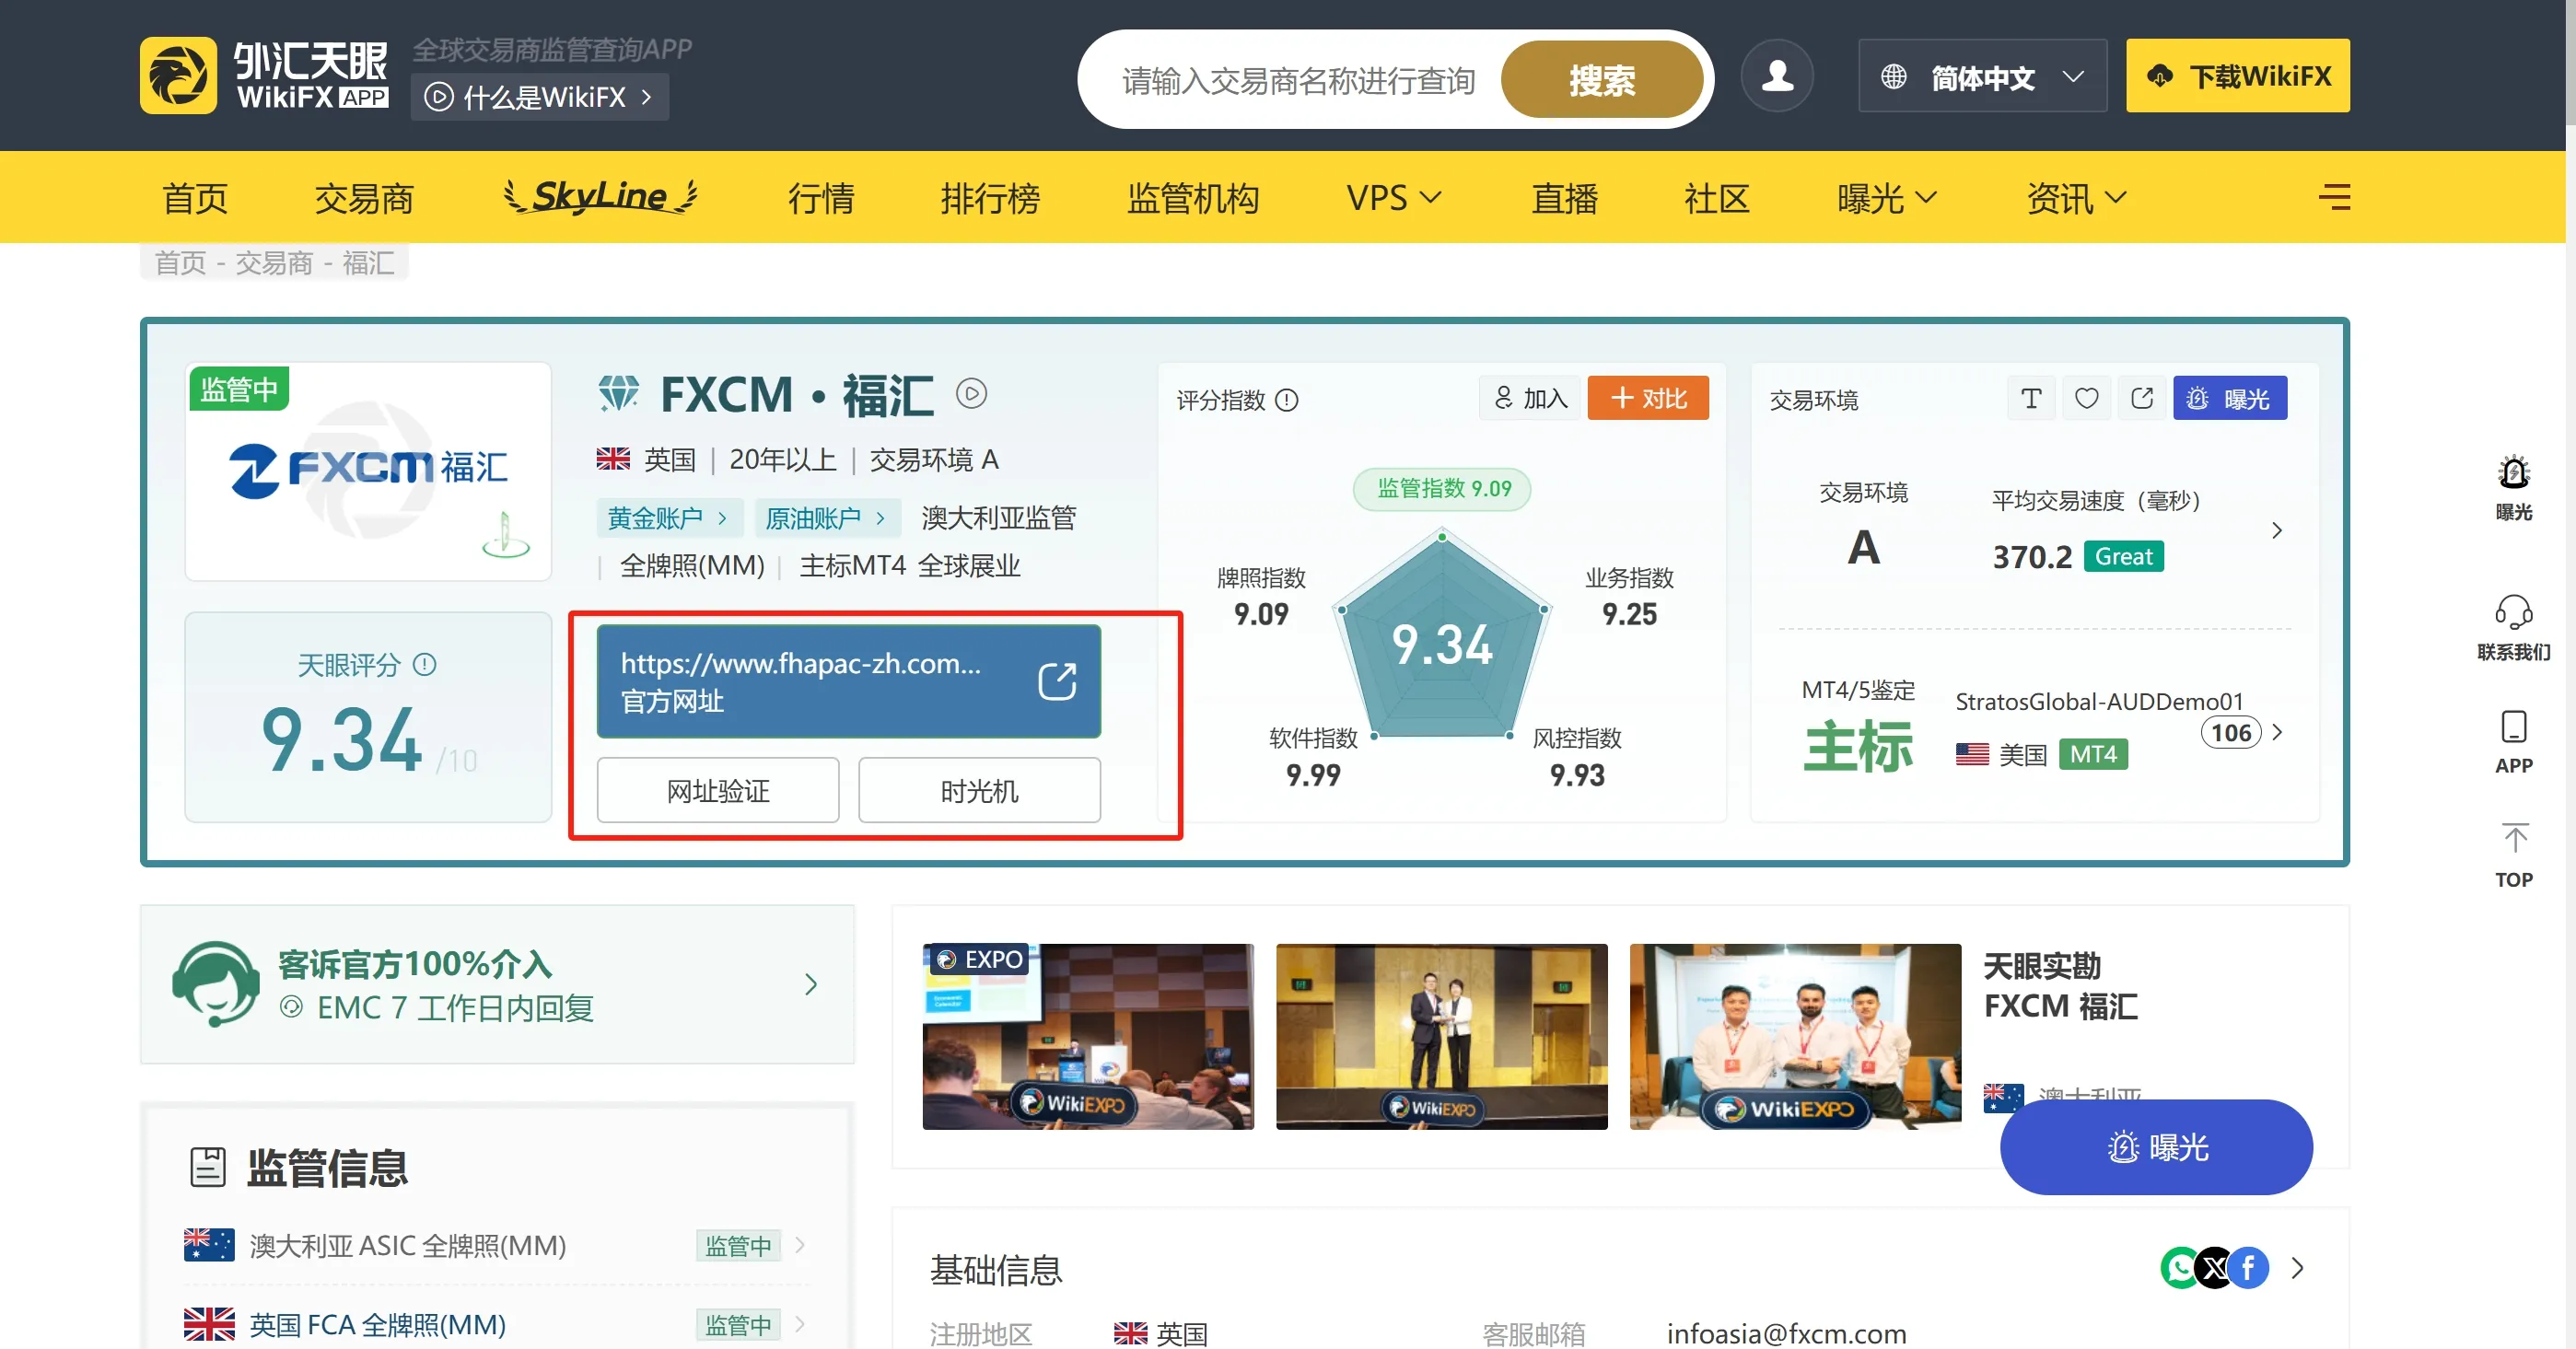The image size is (2576, 1349).
Task: Click 什么是WikiFX link
Action: tap(539, 97)
